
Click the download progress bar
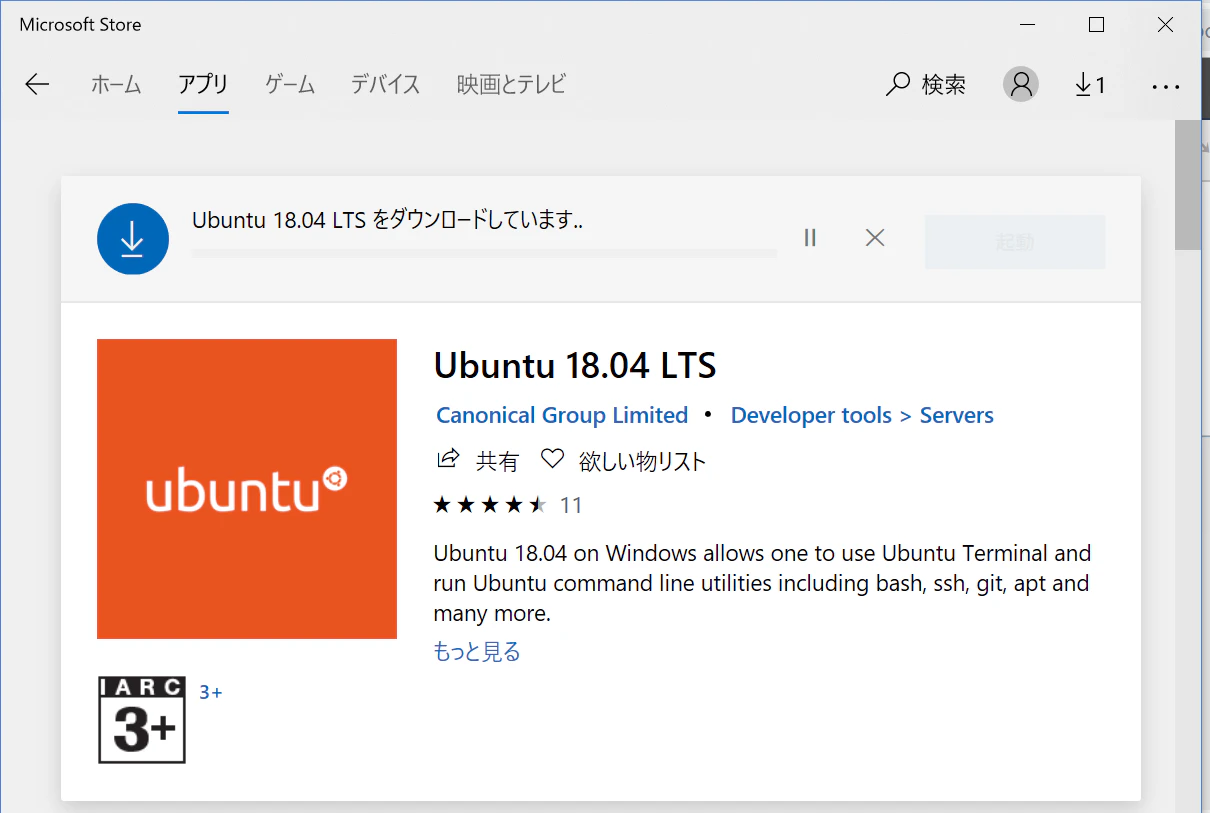[484, 253]
